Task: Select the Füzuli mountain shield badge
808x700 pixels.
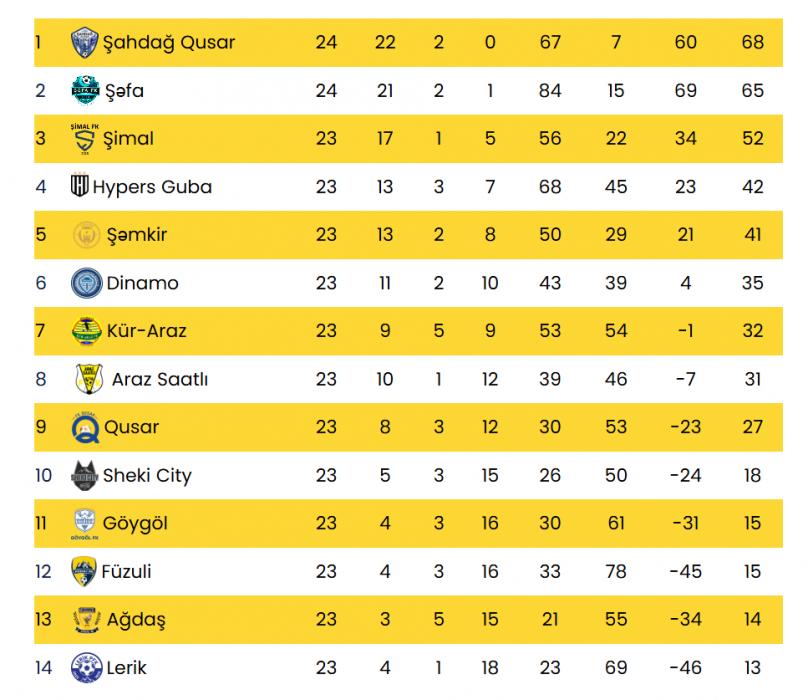Action: [x=83, y=571]
